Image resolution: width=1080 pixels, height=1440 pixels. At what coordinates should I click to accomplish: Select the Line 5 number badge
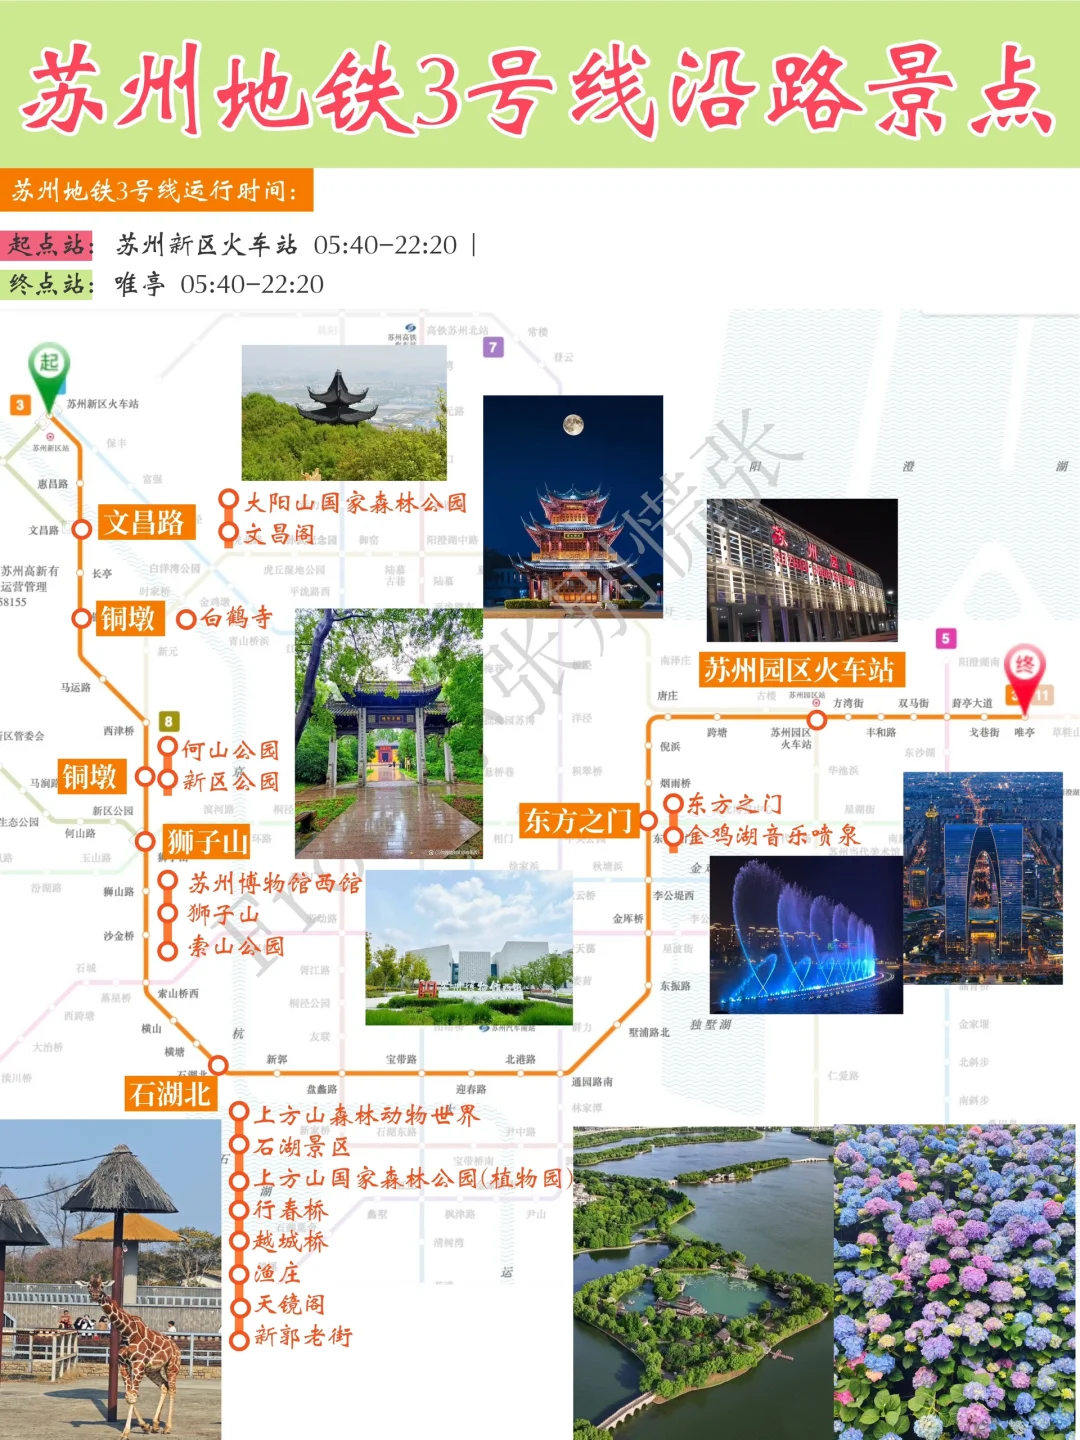945,635
